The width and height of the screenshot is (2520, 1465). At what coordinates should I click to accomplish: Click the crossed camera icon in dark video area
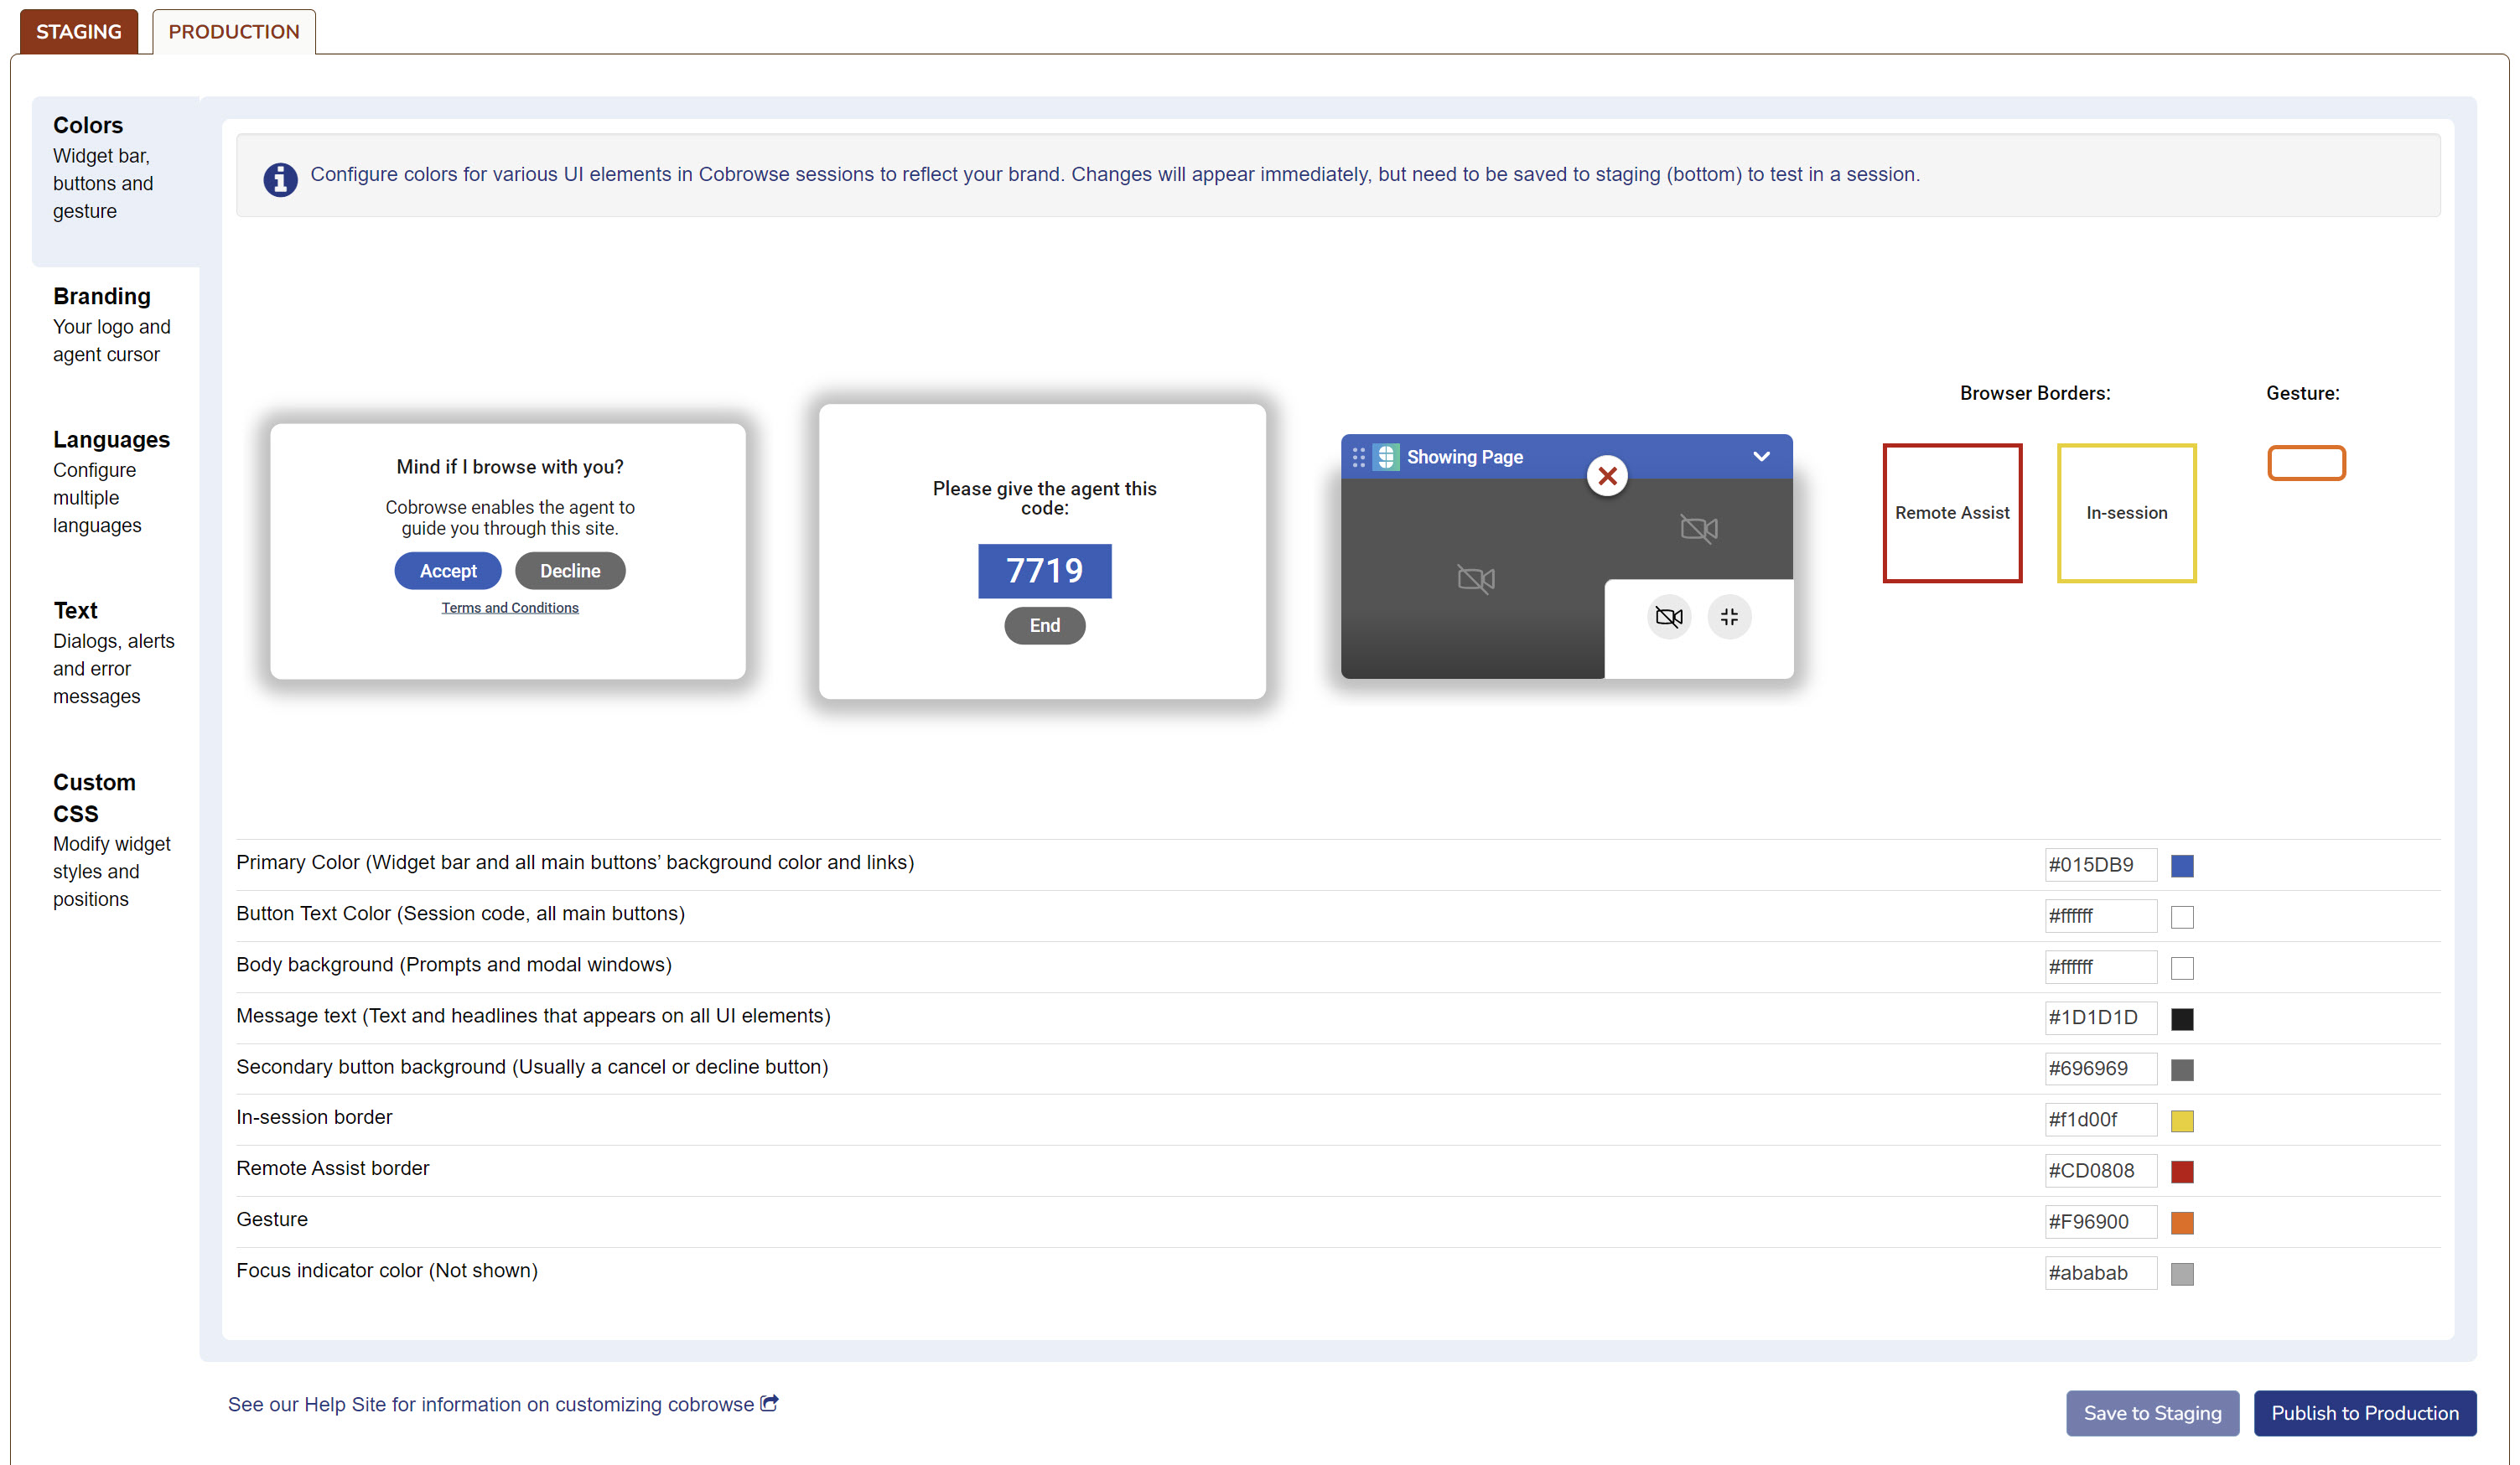[x=1476, y=578]
